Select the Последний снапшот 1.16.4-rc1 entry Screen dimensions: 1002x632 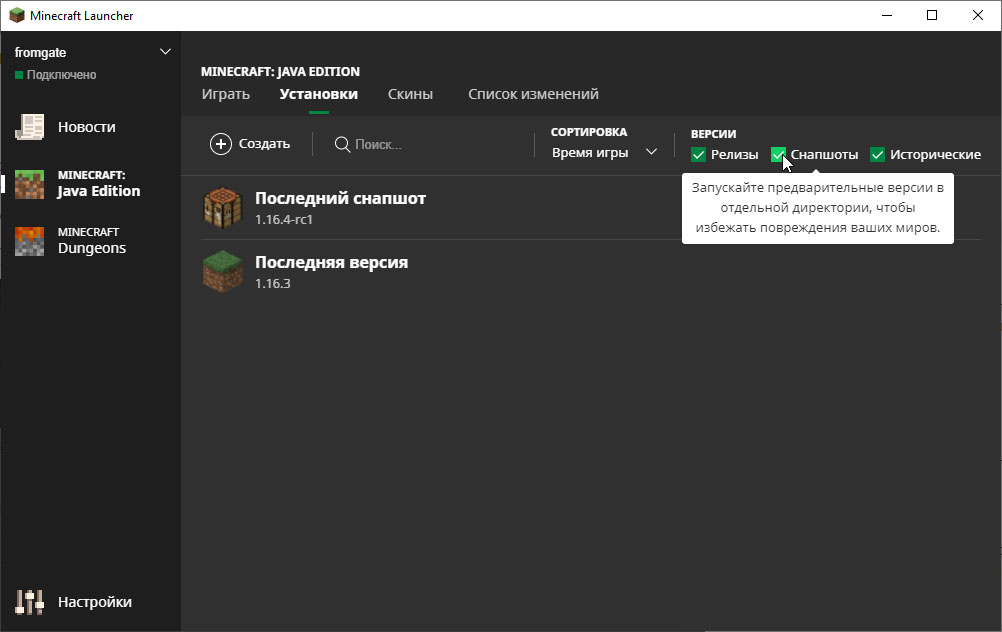[340, 207]
